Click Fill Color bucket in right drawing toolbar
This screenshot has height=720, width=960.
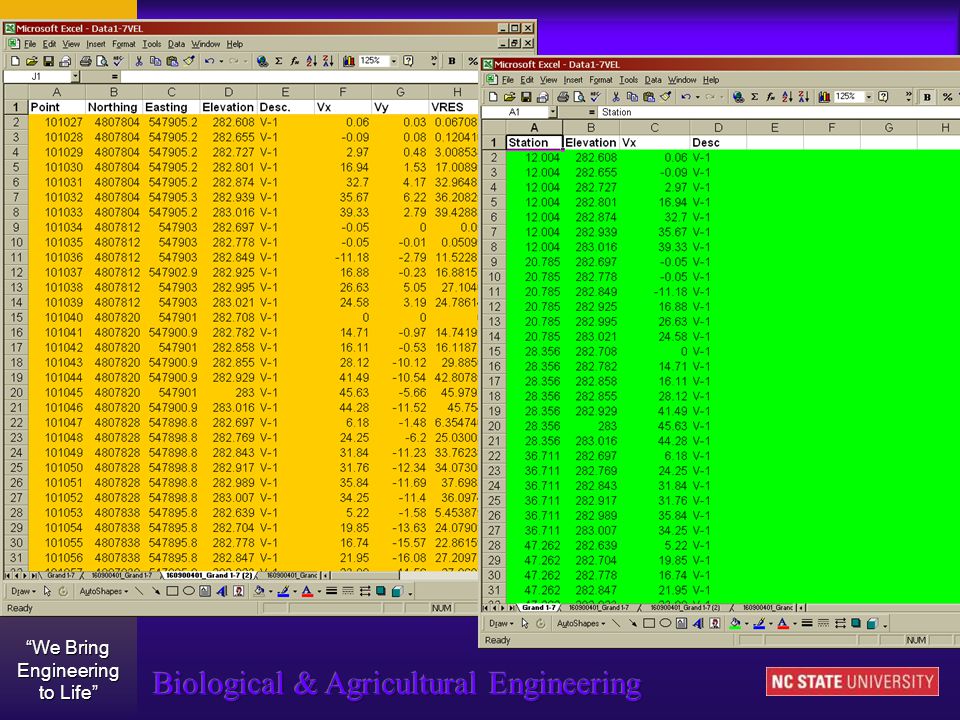[x=735, y=623]
